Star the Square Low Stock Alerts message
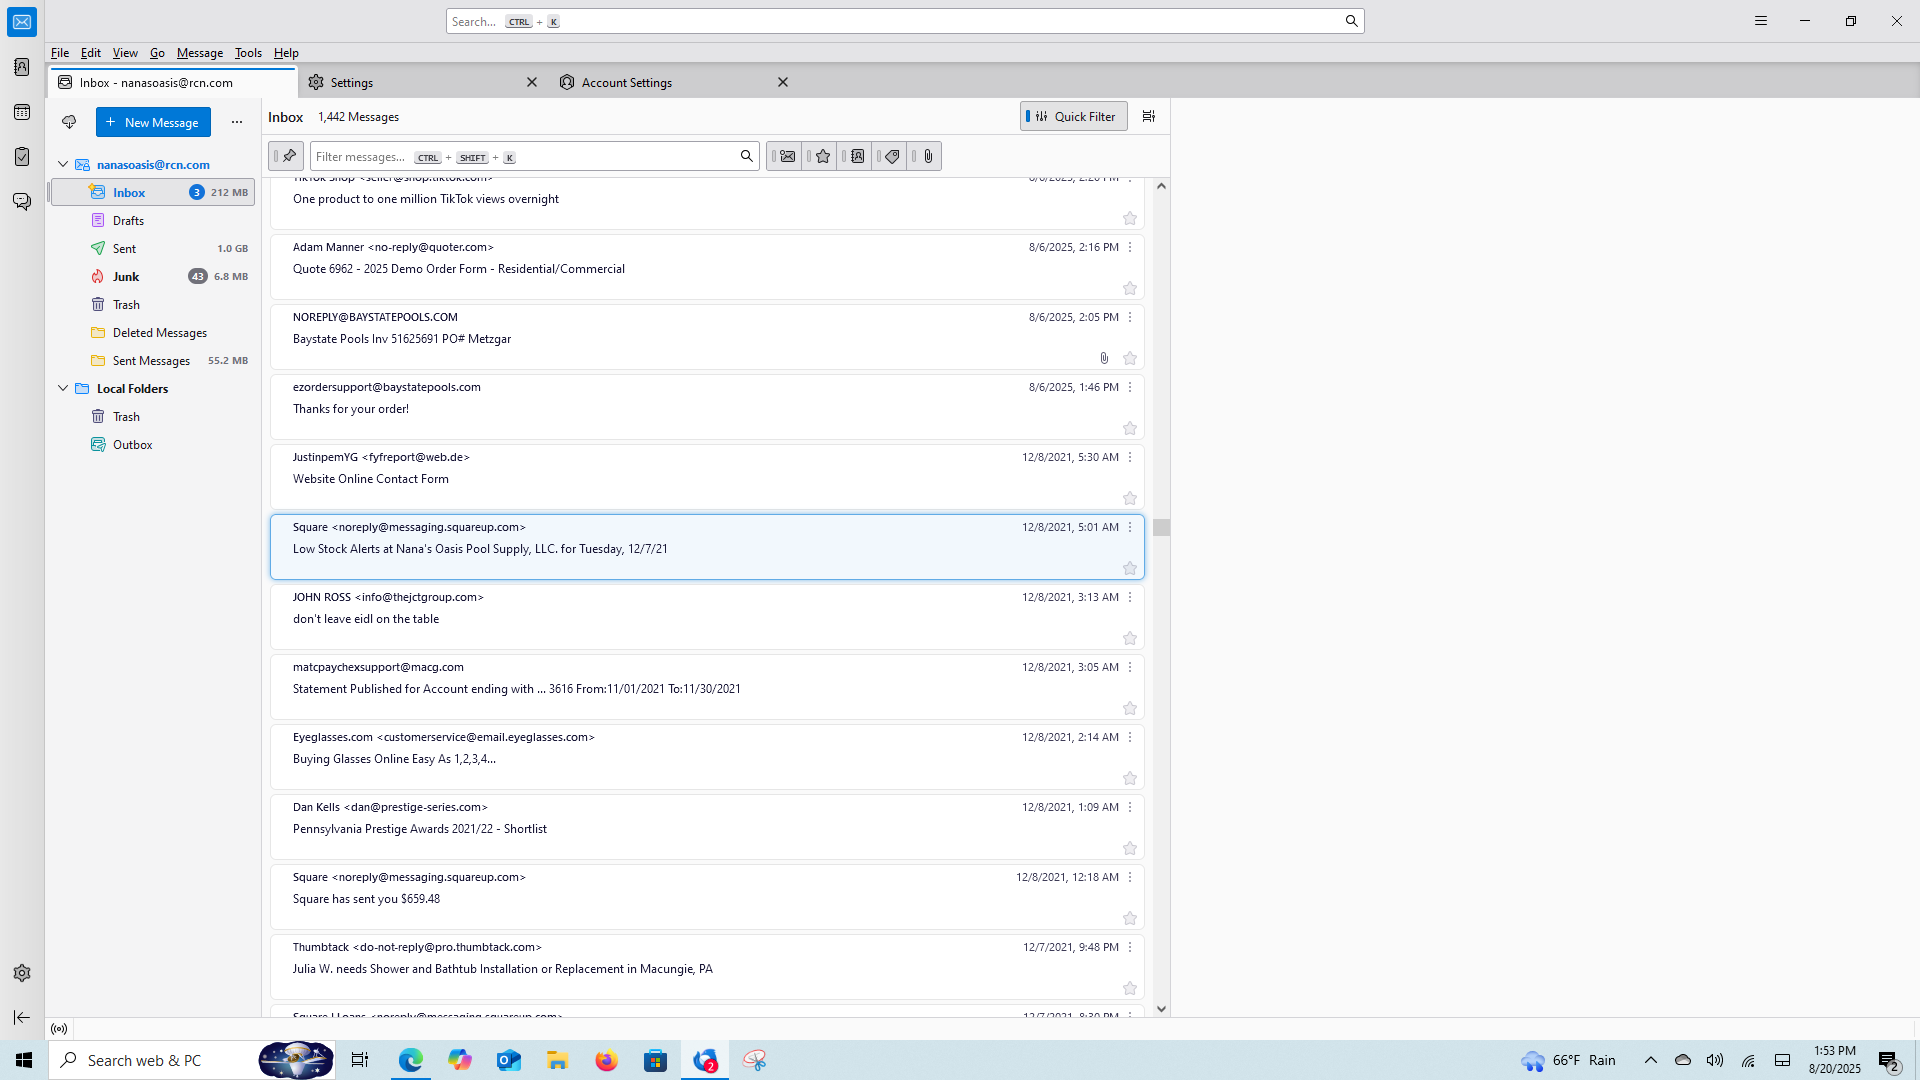 coord(1130,568)
